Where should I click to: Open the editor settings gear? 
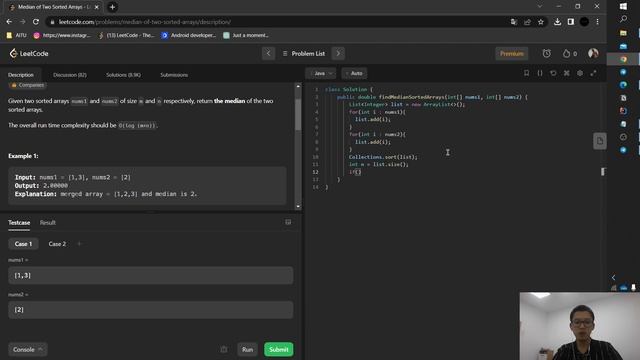point(580,73)
